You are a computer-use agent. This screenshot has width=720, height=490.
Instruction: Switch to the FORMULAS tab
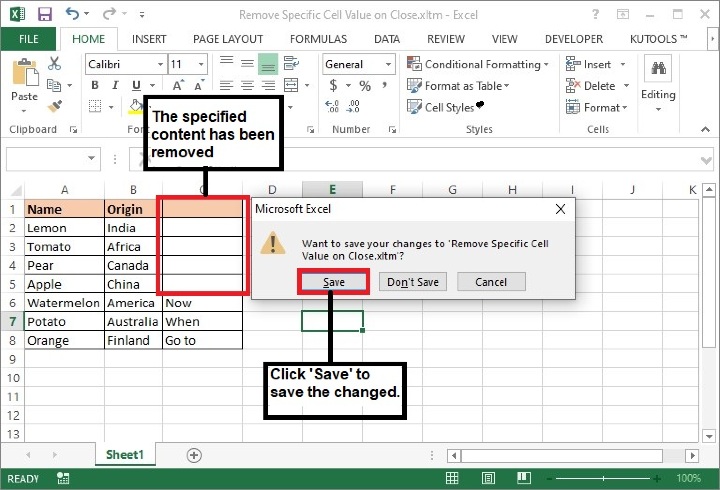coord(318,39)
